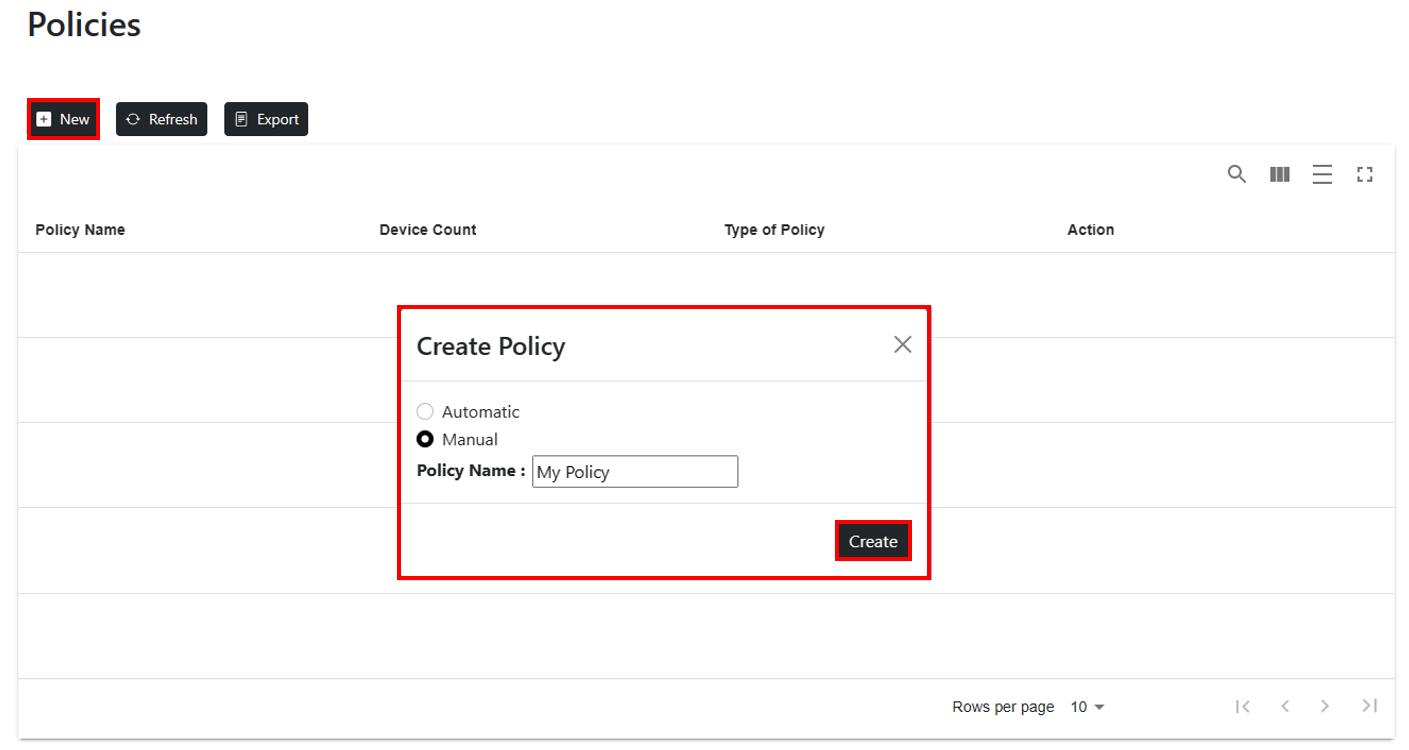Export the policies table

point(266,119)
